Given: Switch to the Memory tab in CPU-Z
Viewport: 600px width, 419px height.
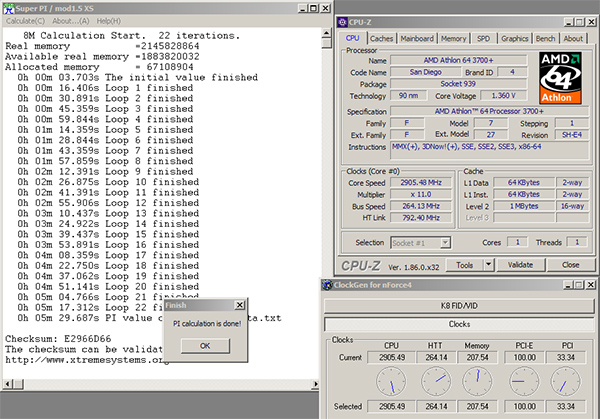Looking at the screenshot, I should tap(453, 39).
